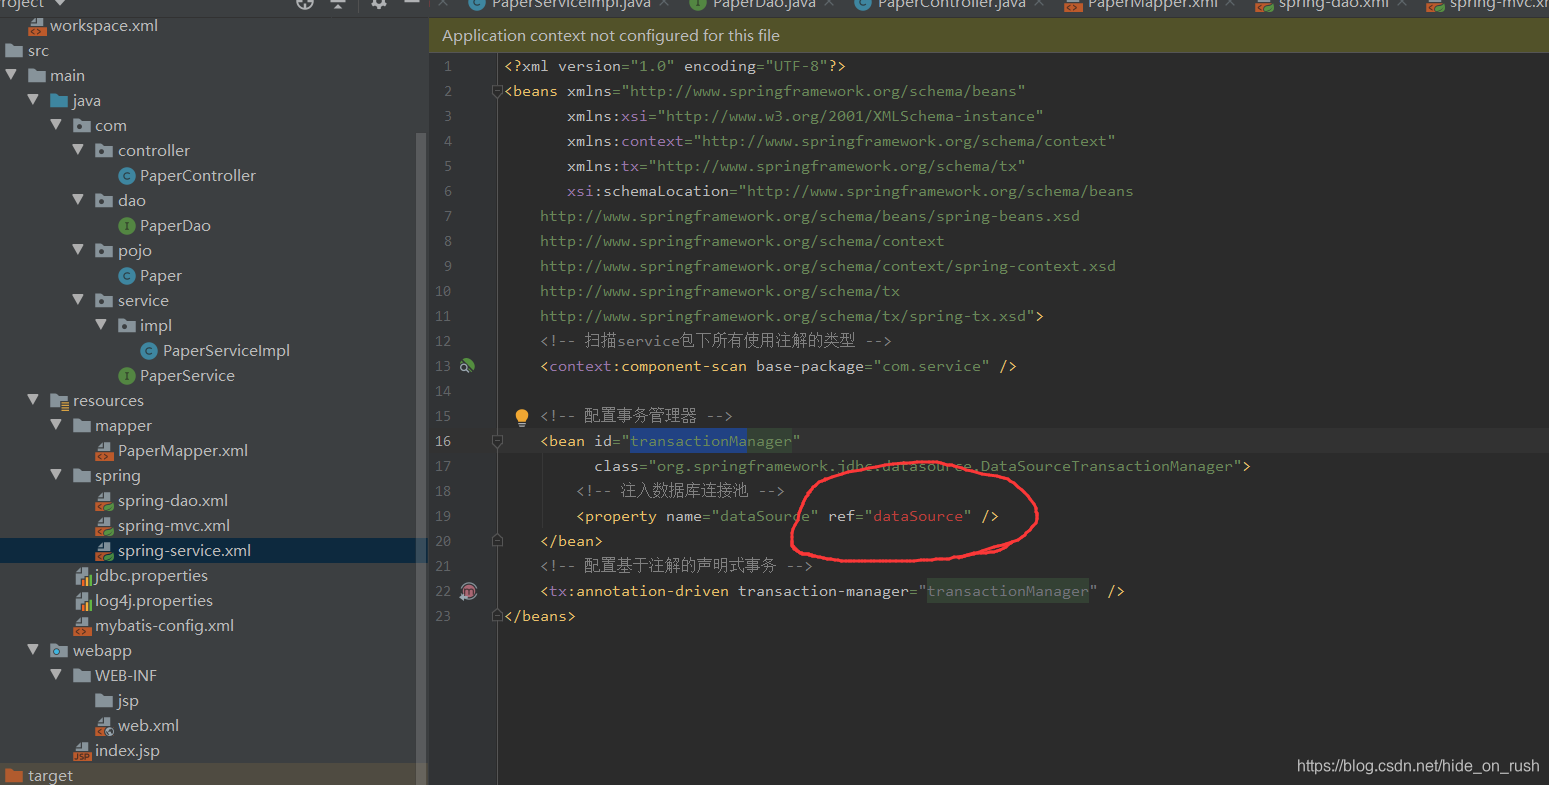Fold the beans element at line 2
Screen dimensions: 1549x785
coord(497,91)
